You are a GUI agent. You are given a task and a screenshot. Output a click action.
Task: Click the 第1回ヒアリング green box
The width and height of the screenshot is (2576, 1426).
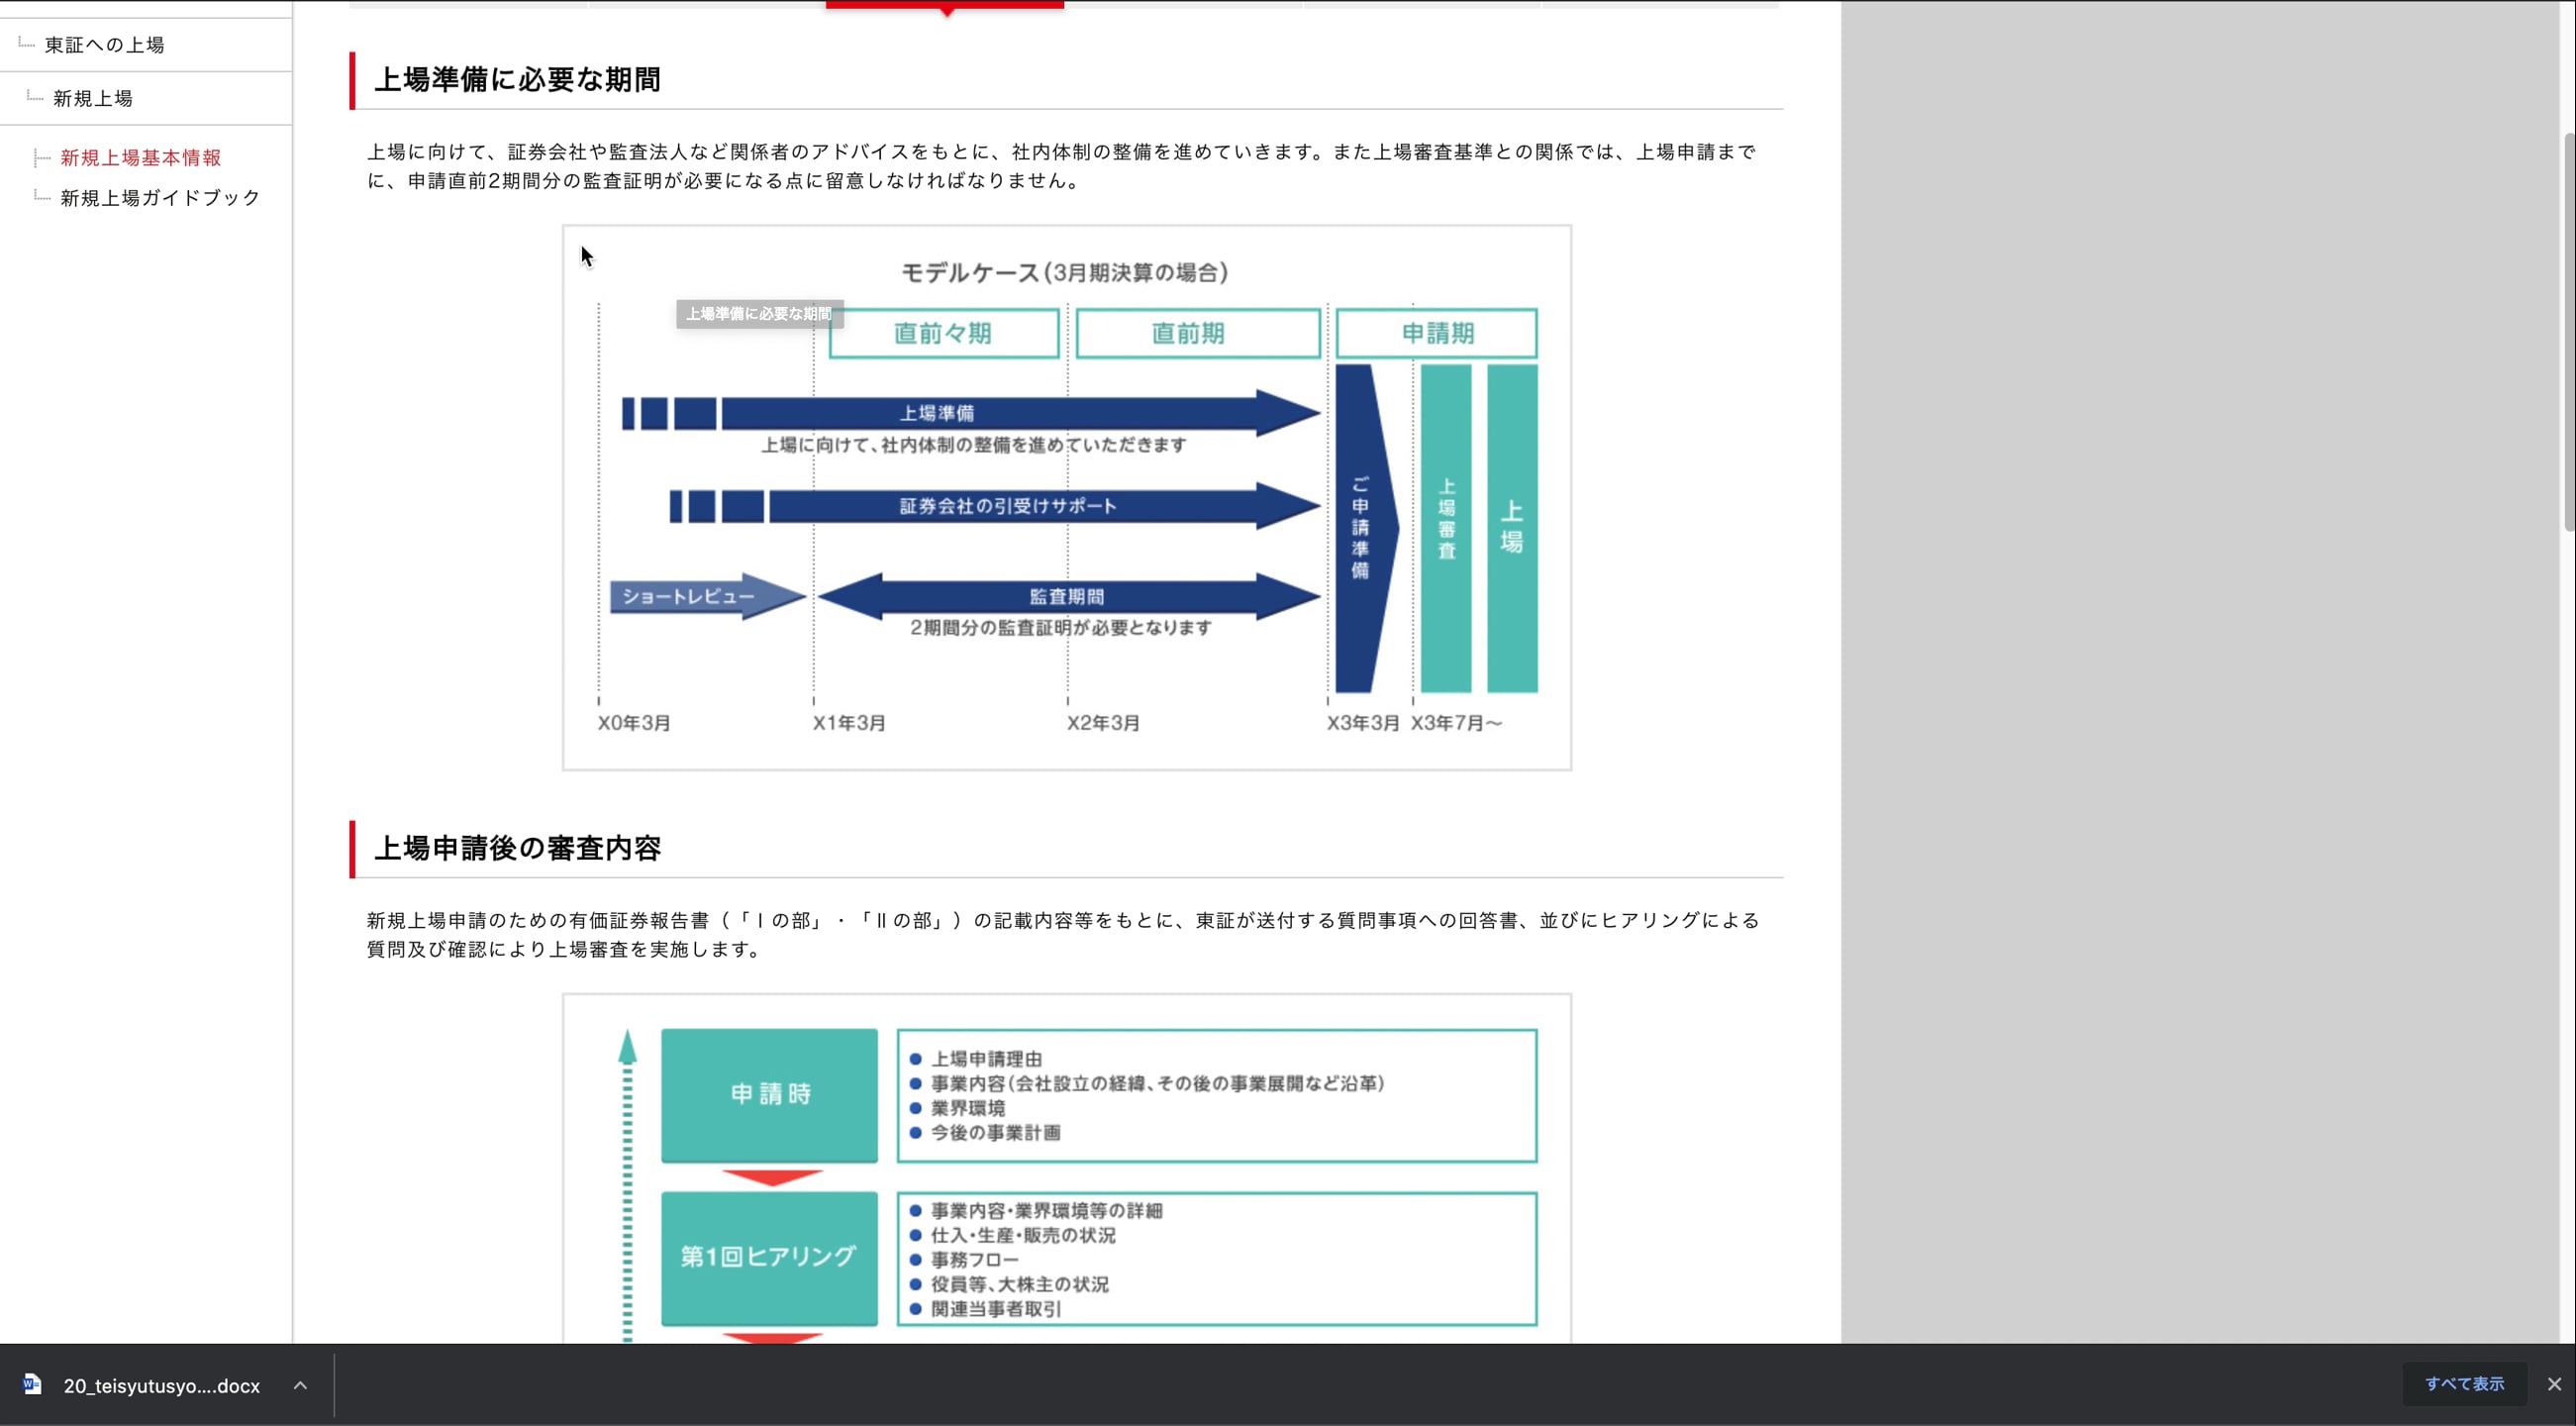click(769, 1258)
